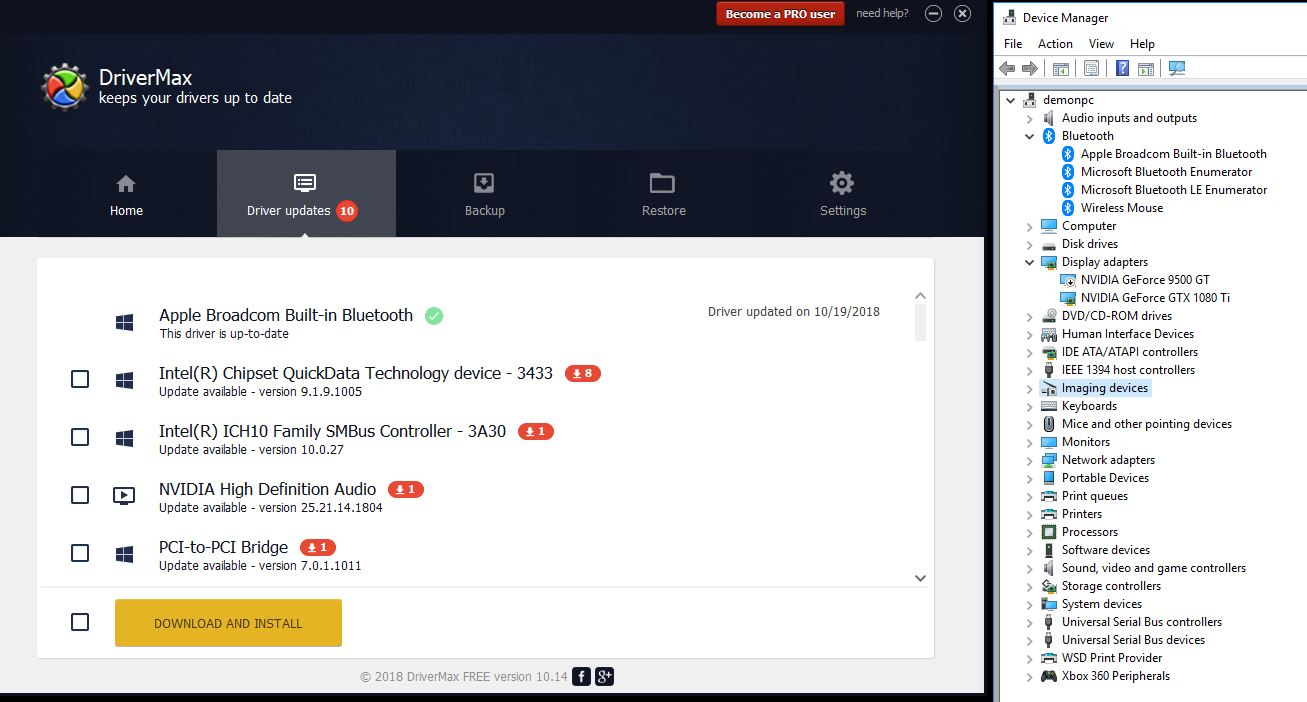Expand the Universal Serial Bus controllers category

1029,622
